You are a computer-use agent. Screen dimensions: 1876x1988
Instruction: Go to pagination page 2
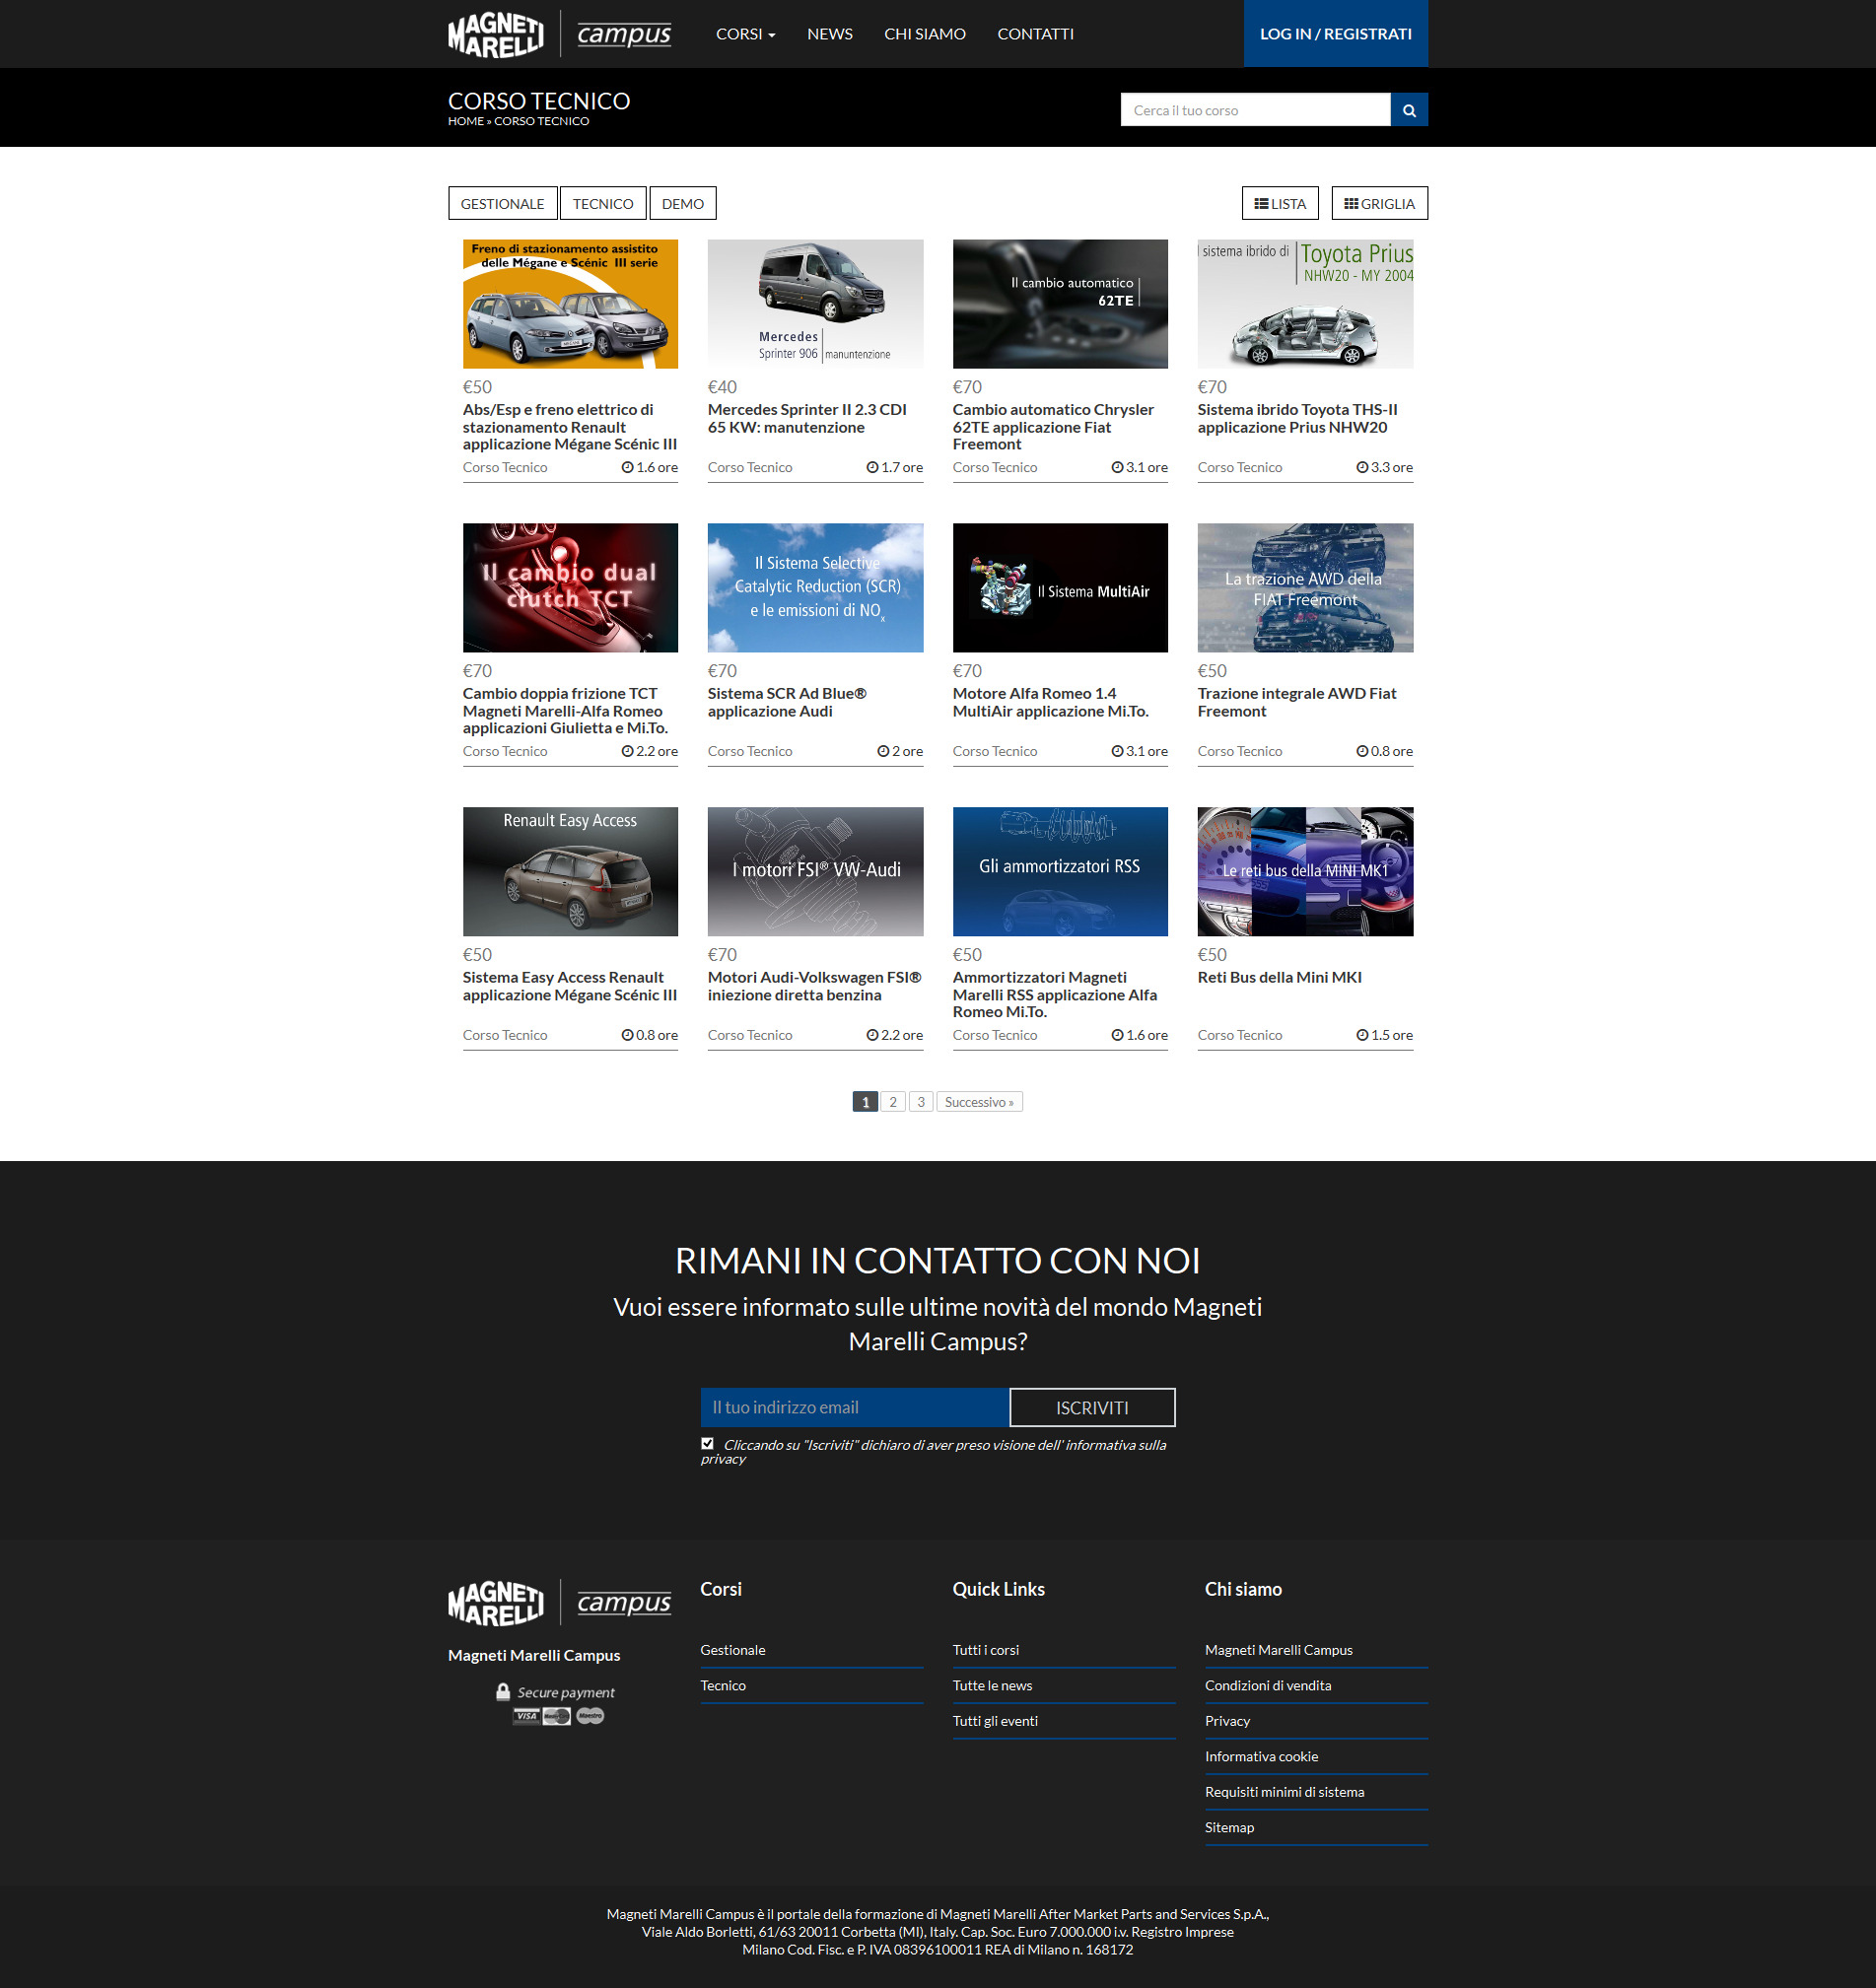coord(893,1102)
